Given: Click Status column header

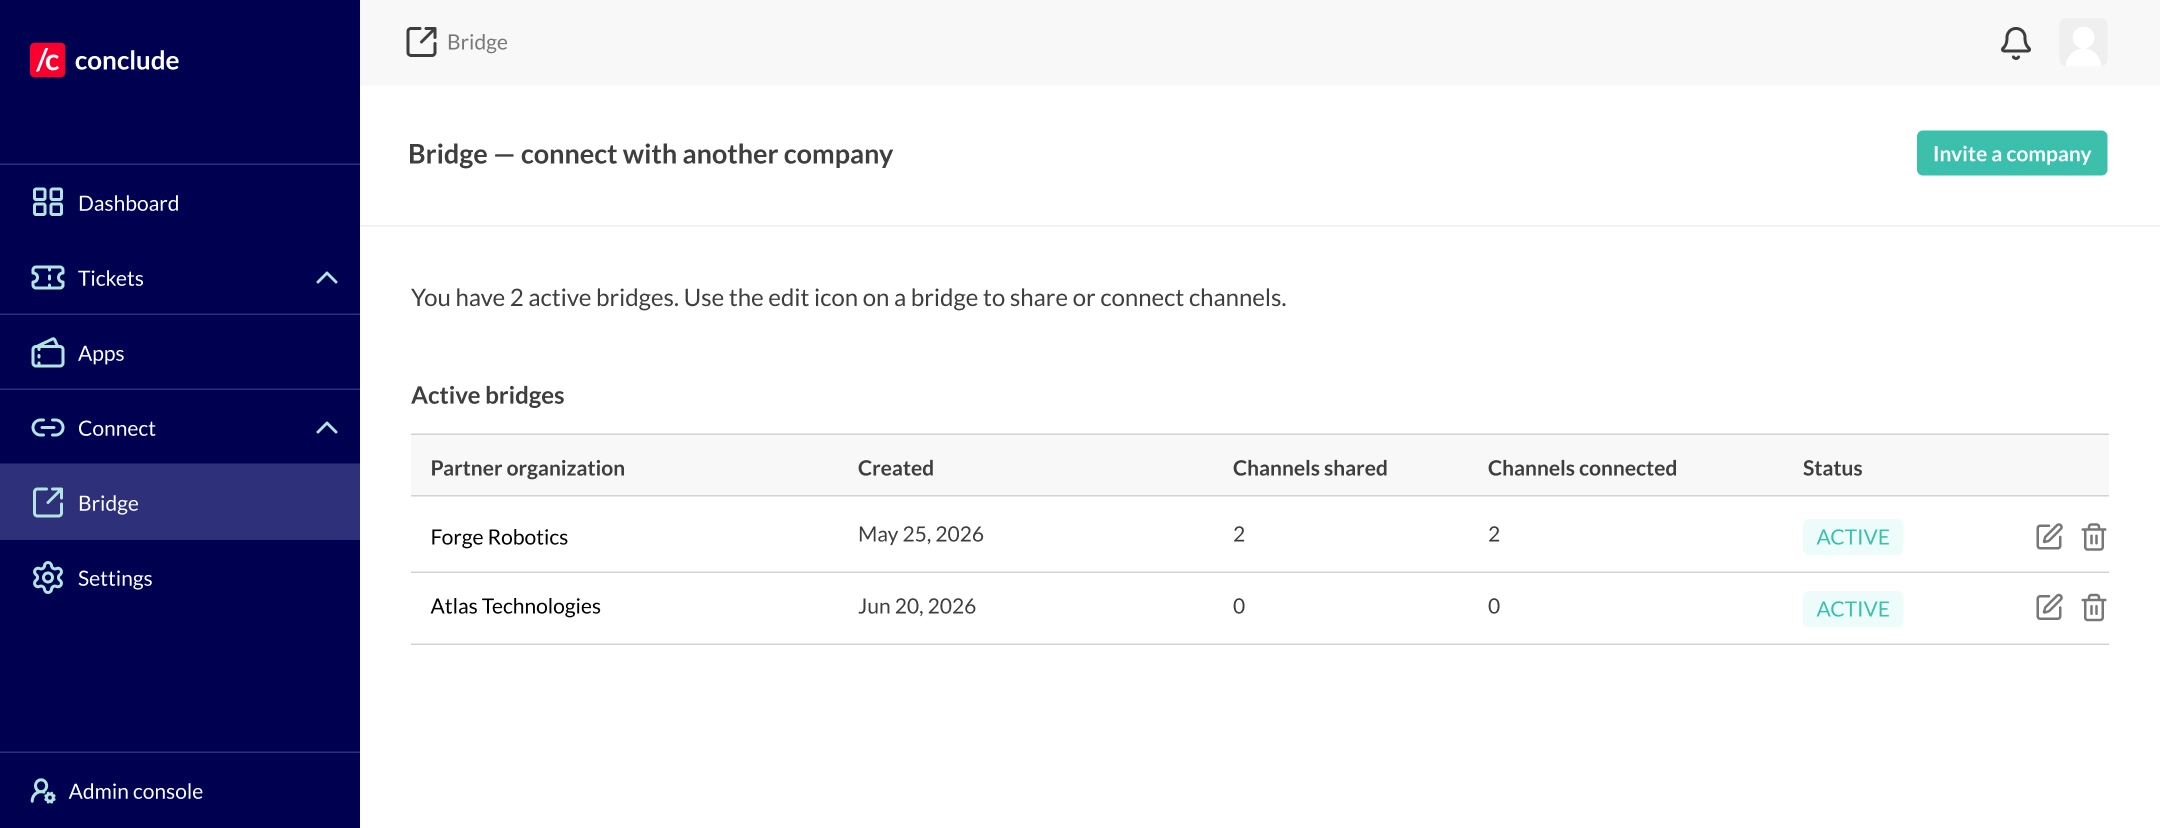Looking at the screenshot, I should (1832, 468).
